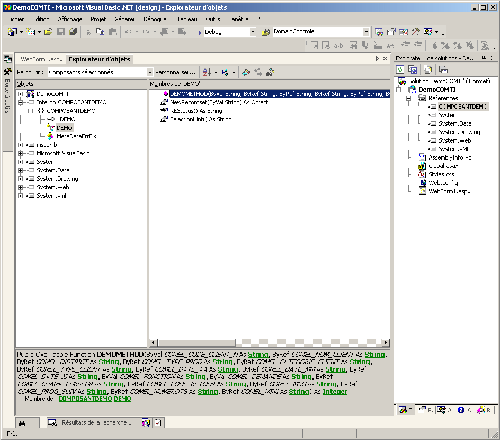
Task: Follow the first String link in description
Action: (x=258, y=355)
